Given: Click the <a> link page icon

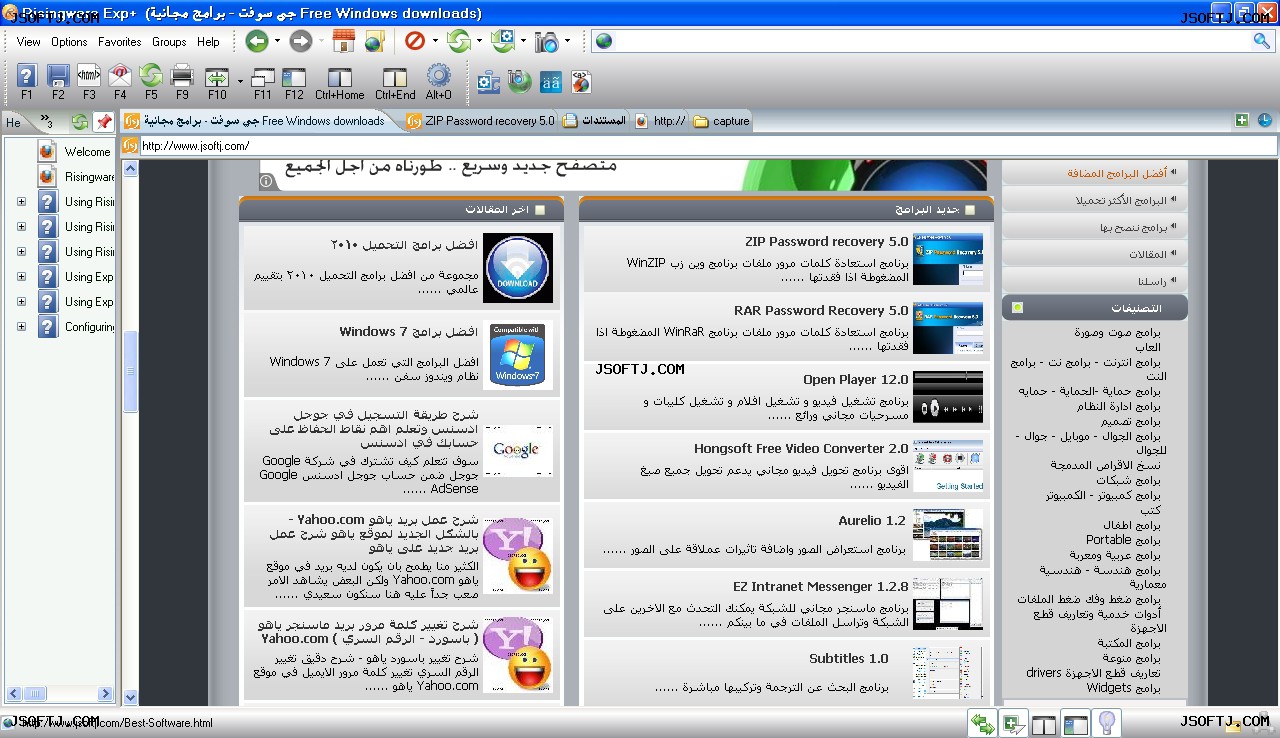Looking at the screenshot, I should (581, 81).
